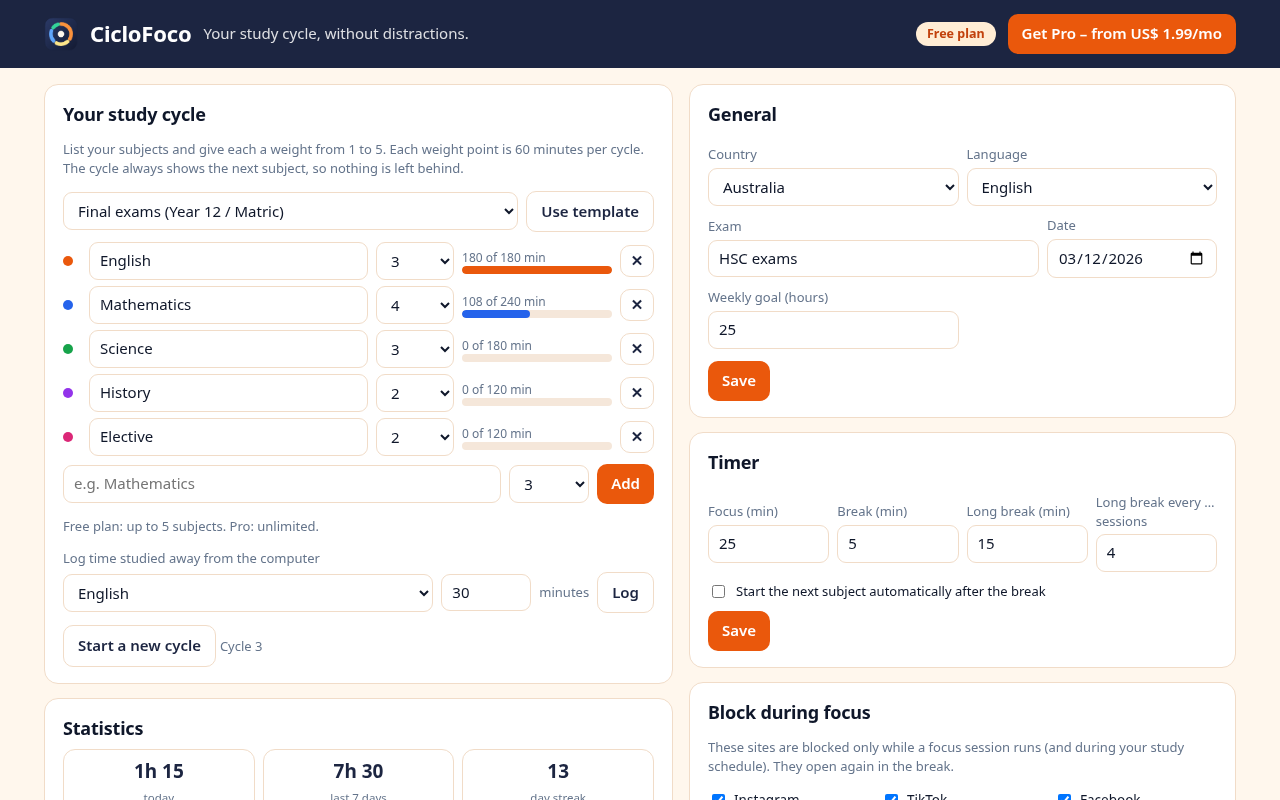Select subject in the log time dropdown

click(248, 593)
